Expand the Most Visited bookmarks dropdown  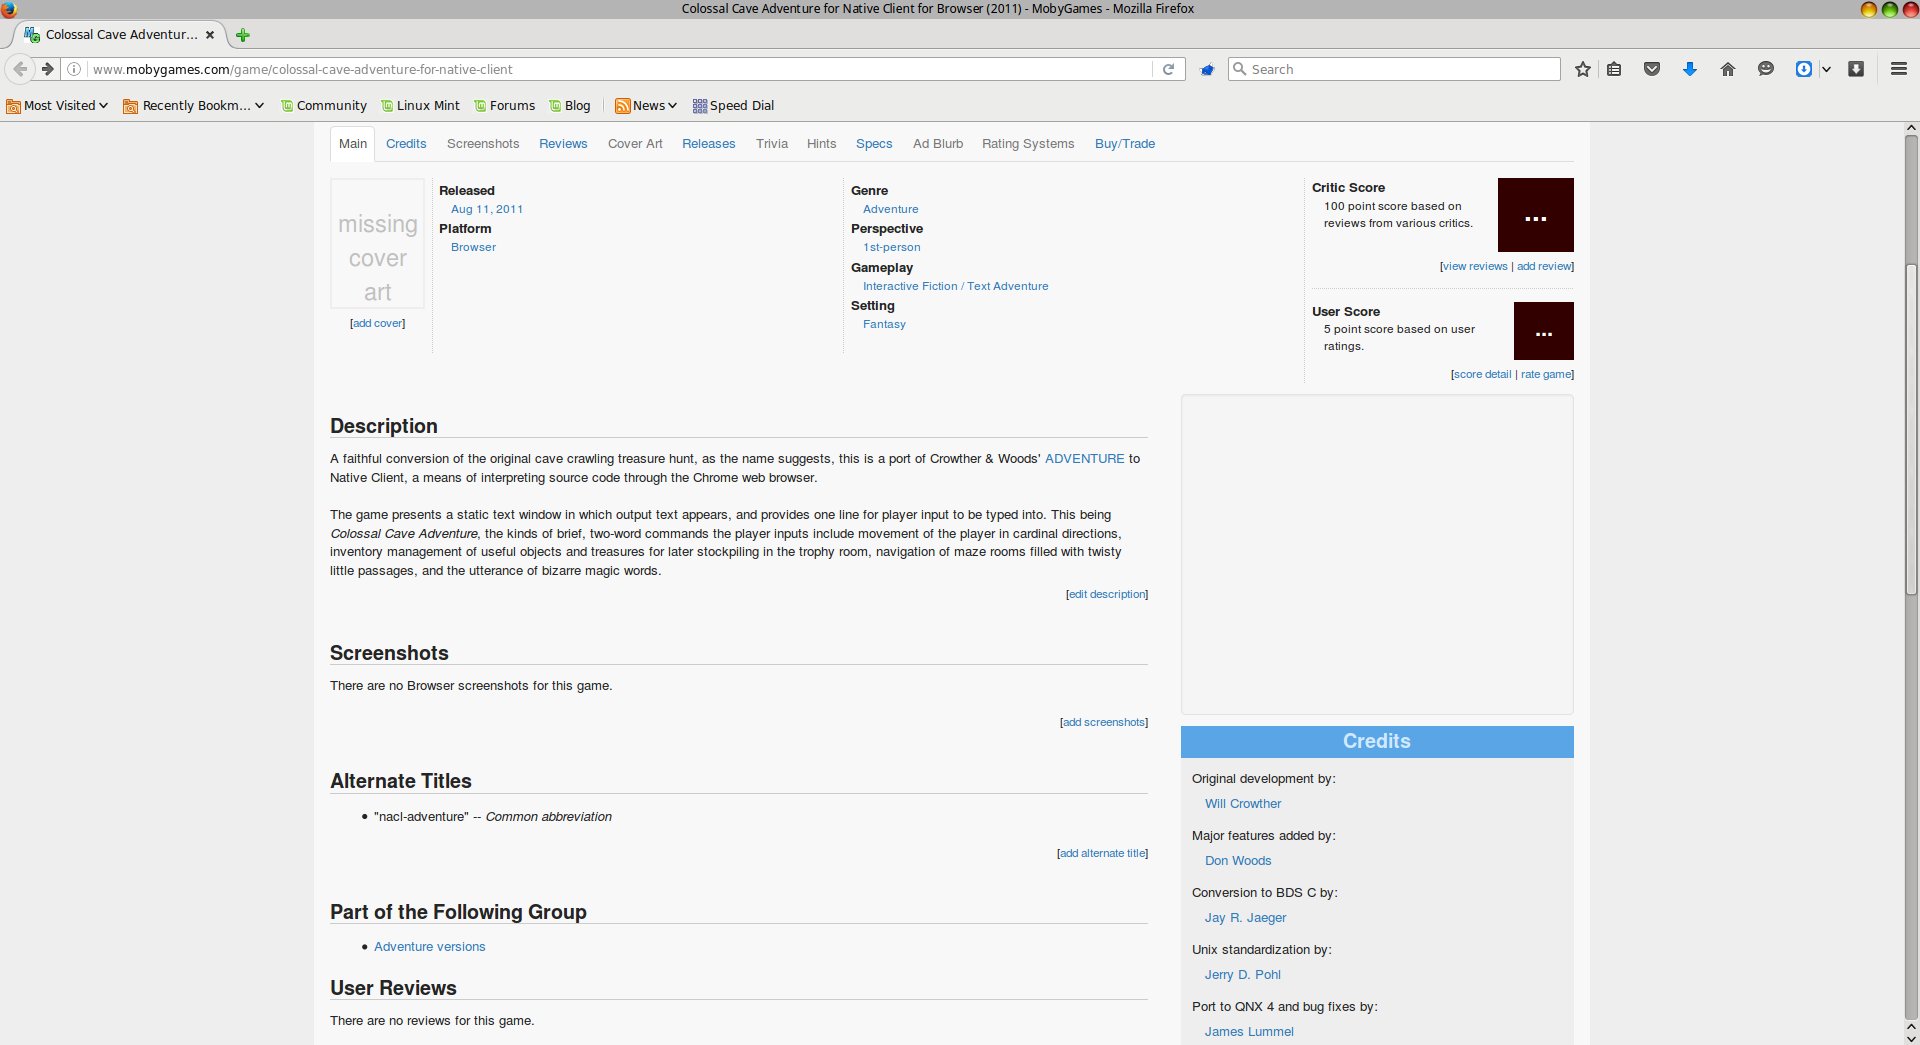point(58,106)
